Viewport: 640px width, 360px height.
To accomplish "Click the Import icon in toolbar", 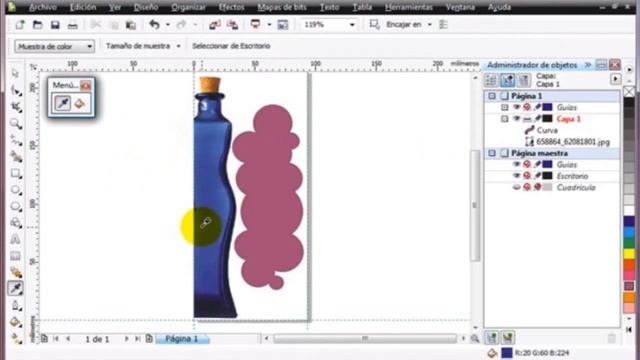I will (x=215, y=24).
